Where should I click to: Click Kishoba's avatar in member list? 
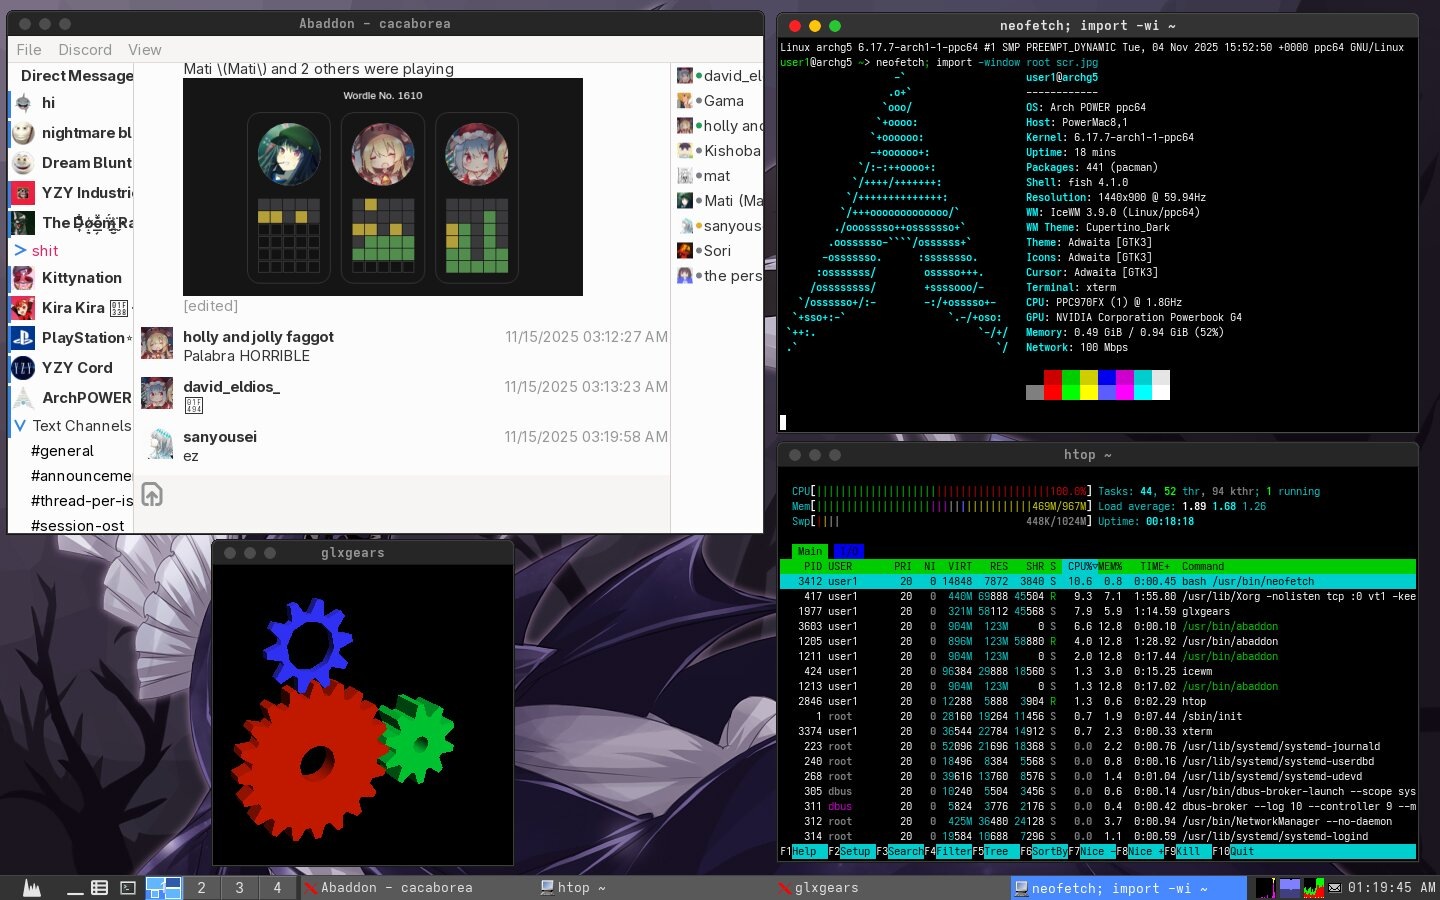pyautogui.click(x=685, y=151)
